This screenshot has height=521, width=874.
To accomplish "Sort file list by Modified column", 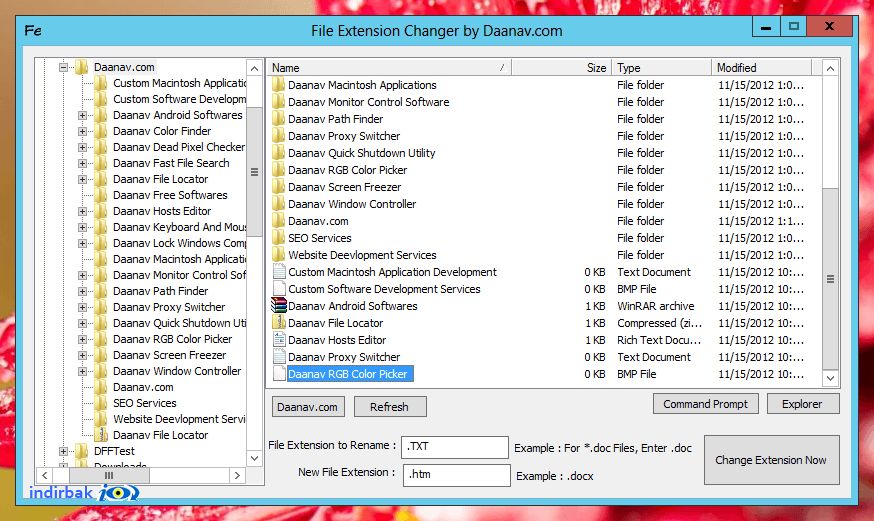I will pyautogui.click(x=761, y=67).
